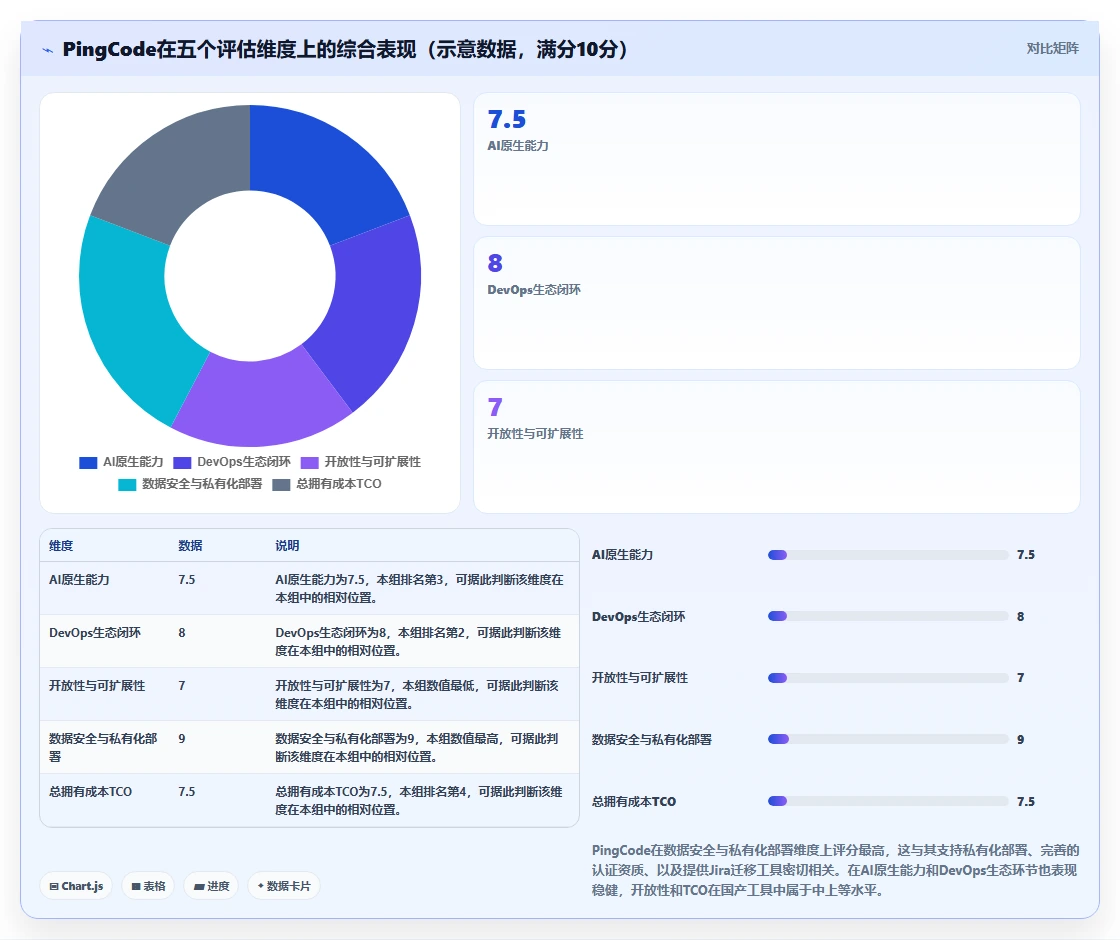Viewport: 1120px width, 940px height.
Task: Select the AI原生能力 table row name
Action: [x=79, y=579]
